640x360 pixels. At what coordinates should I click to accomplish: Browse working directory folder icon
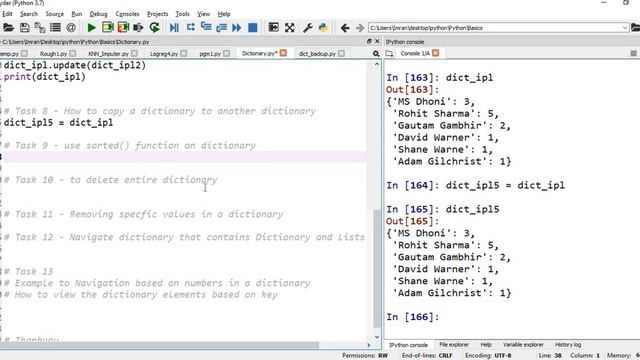636,28
